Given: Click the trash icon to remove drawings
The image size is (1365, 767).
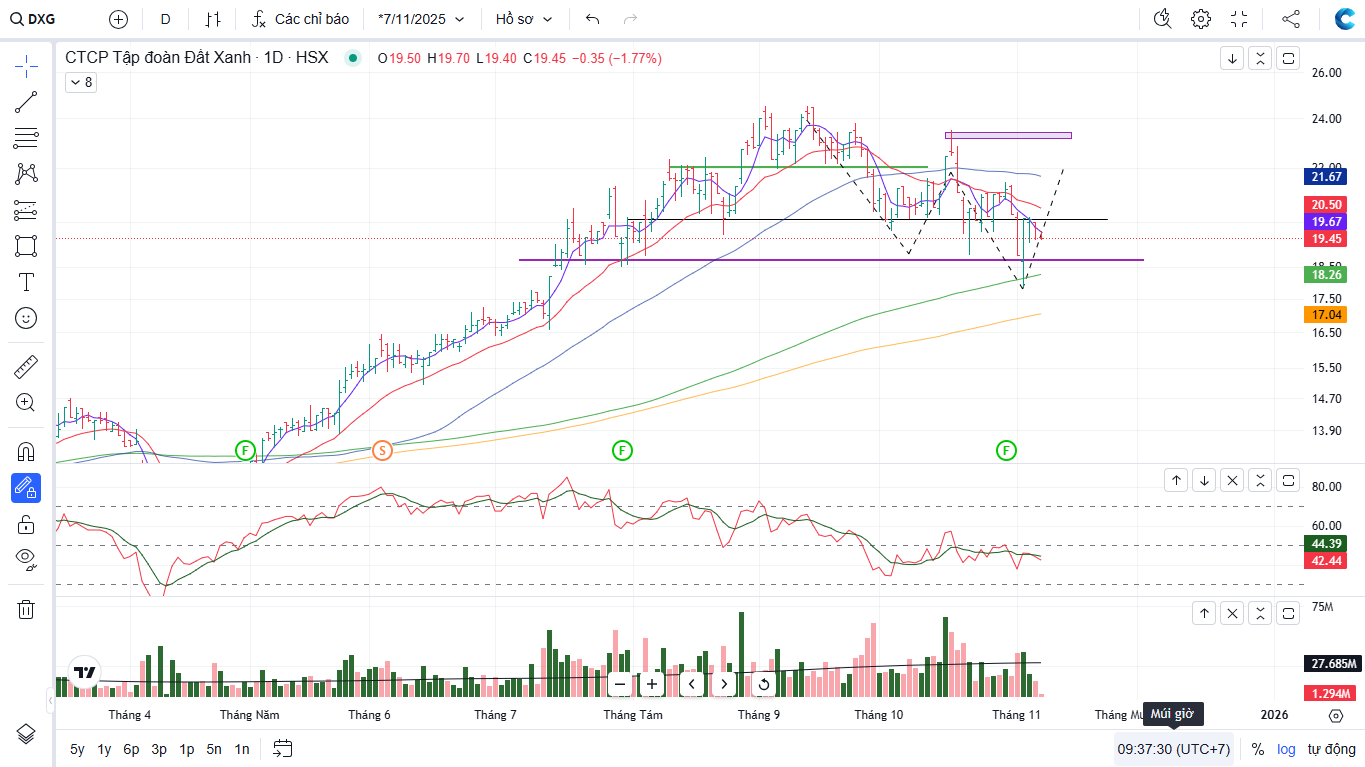Looking at the screenshot, I should tap(26, 609).
